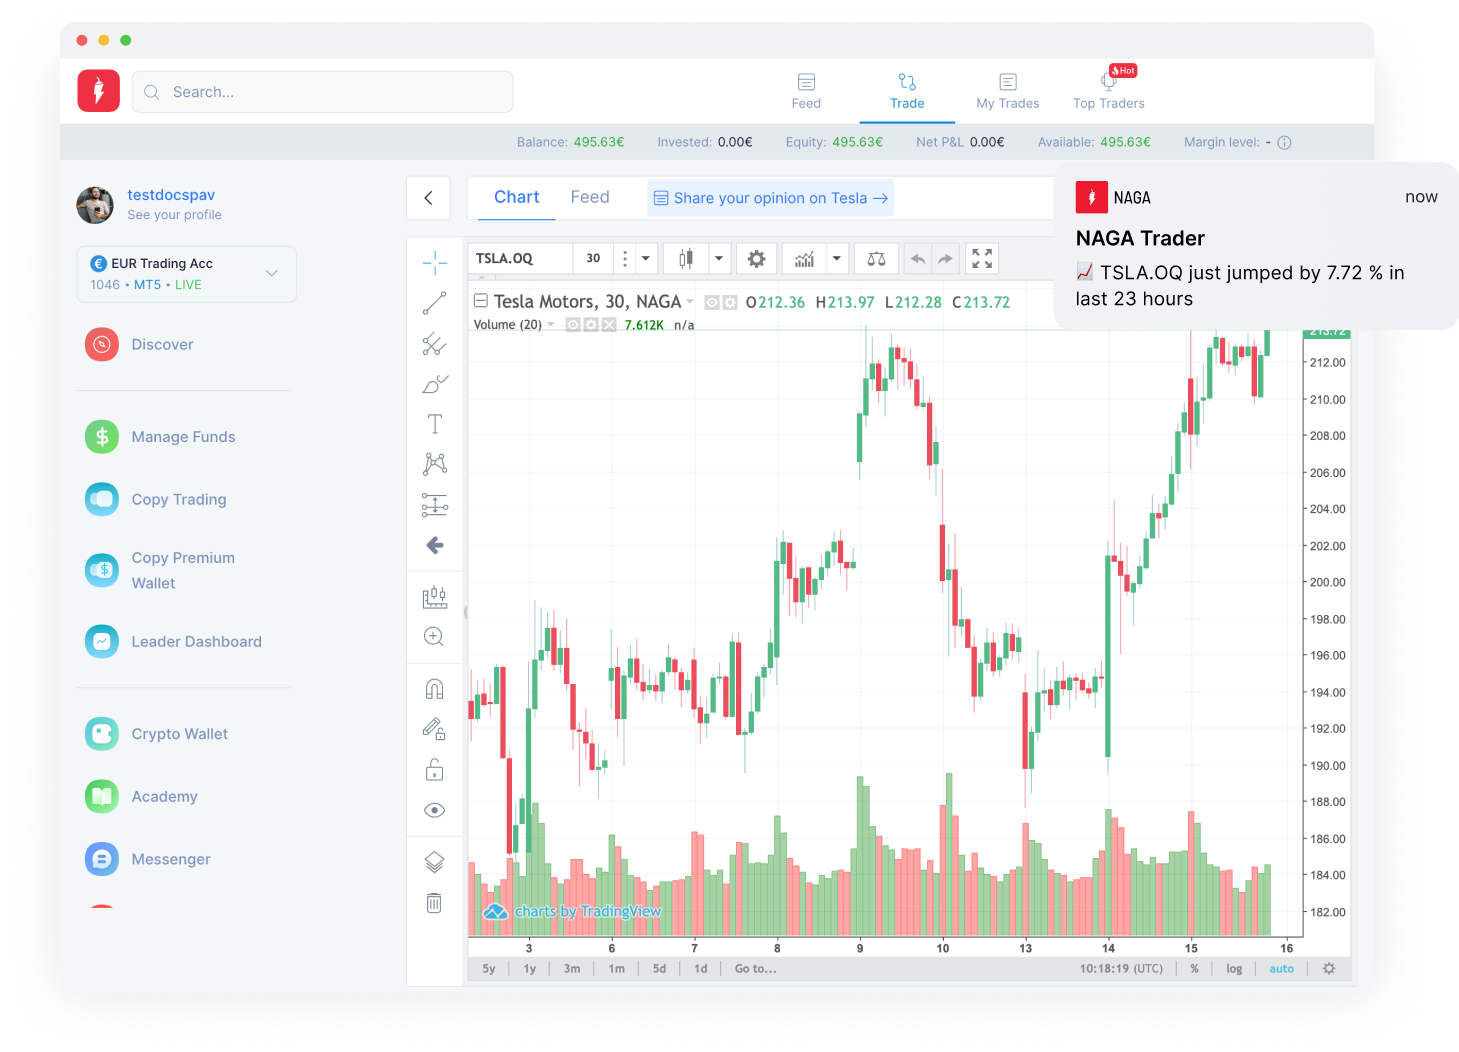Select the brush drawing tool
This screenshot has width=1459, height=1052.
(434, 384)
